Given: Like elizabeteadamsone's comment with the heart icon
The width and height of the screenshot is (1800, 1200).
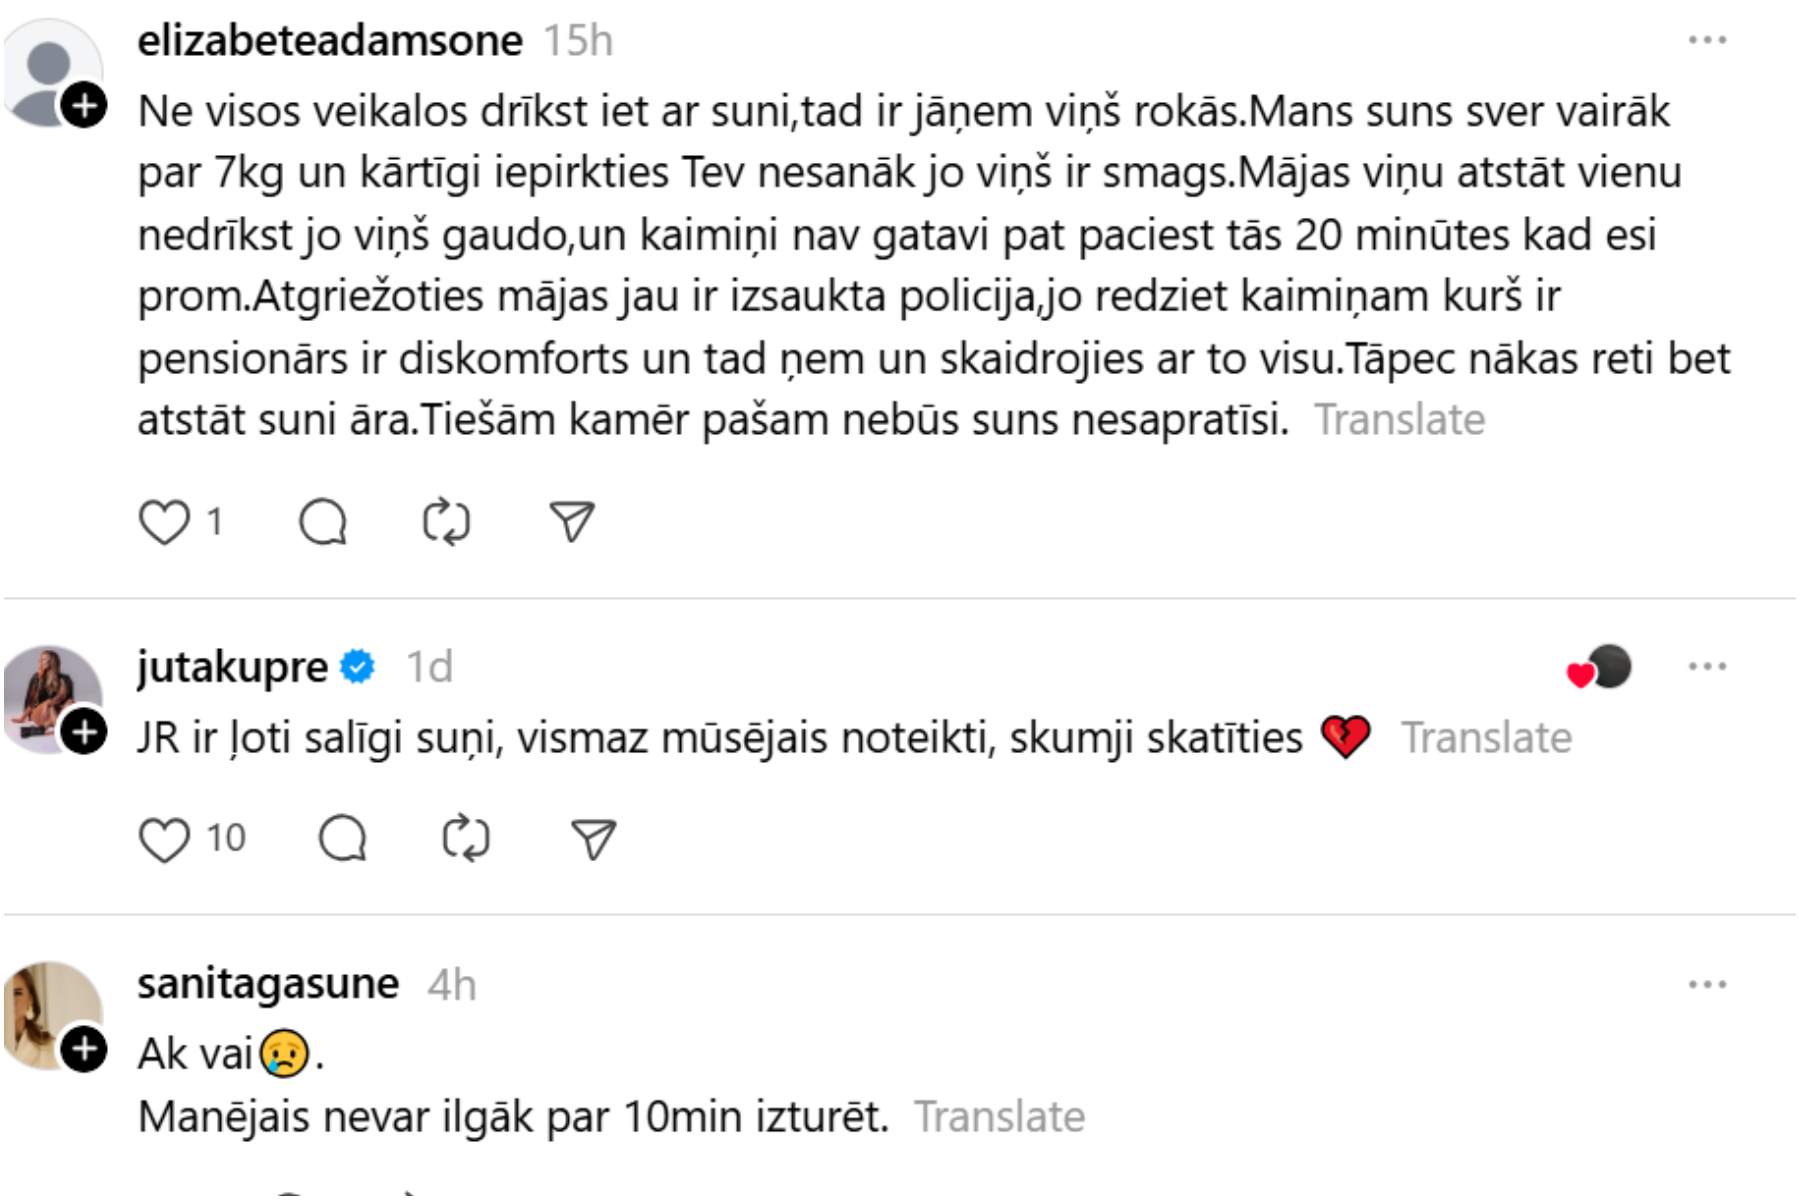Looking at the screenshot, I should pyautogui.click(x=164, y=522).
